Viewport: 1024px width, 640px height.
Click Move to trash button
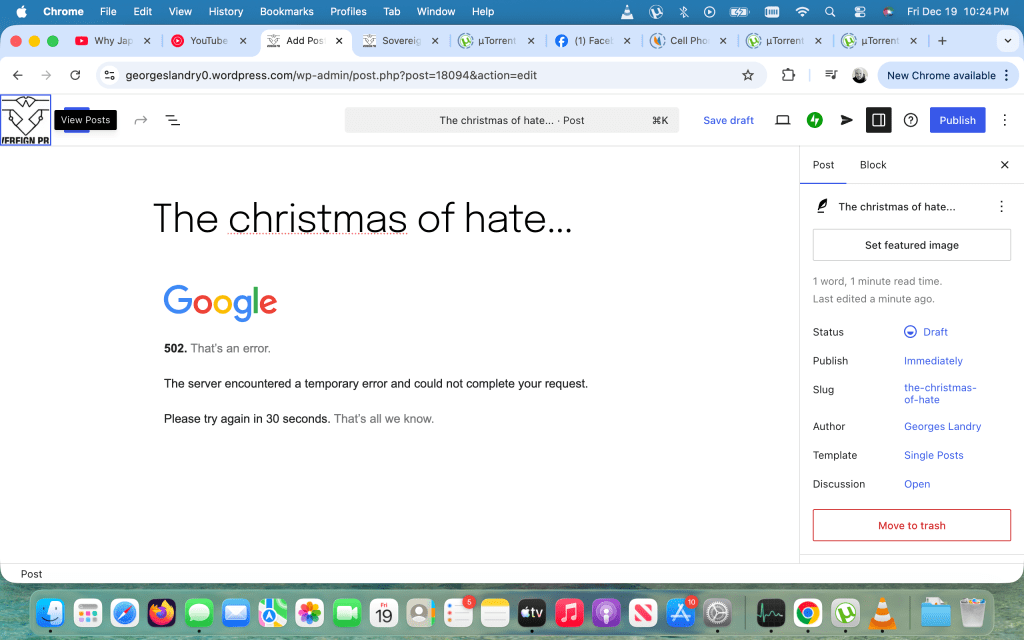(911, 525)
